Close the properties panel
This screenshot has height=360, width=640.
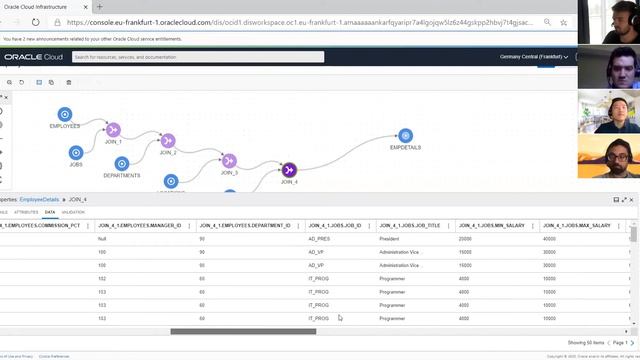point(631,200)
